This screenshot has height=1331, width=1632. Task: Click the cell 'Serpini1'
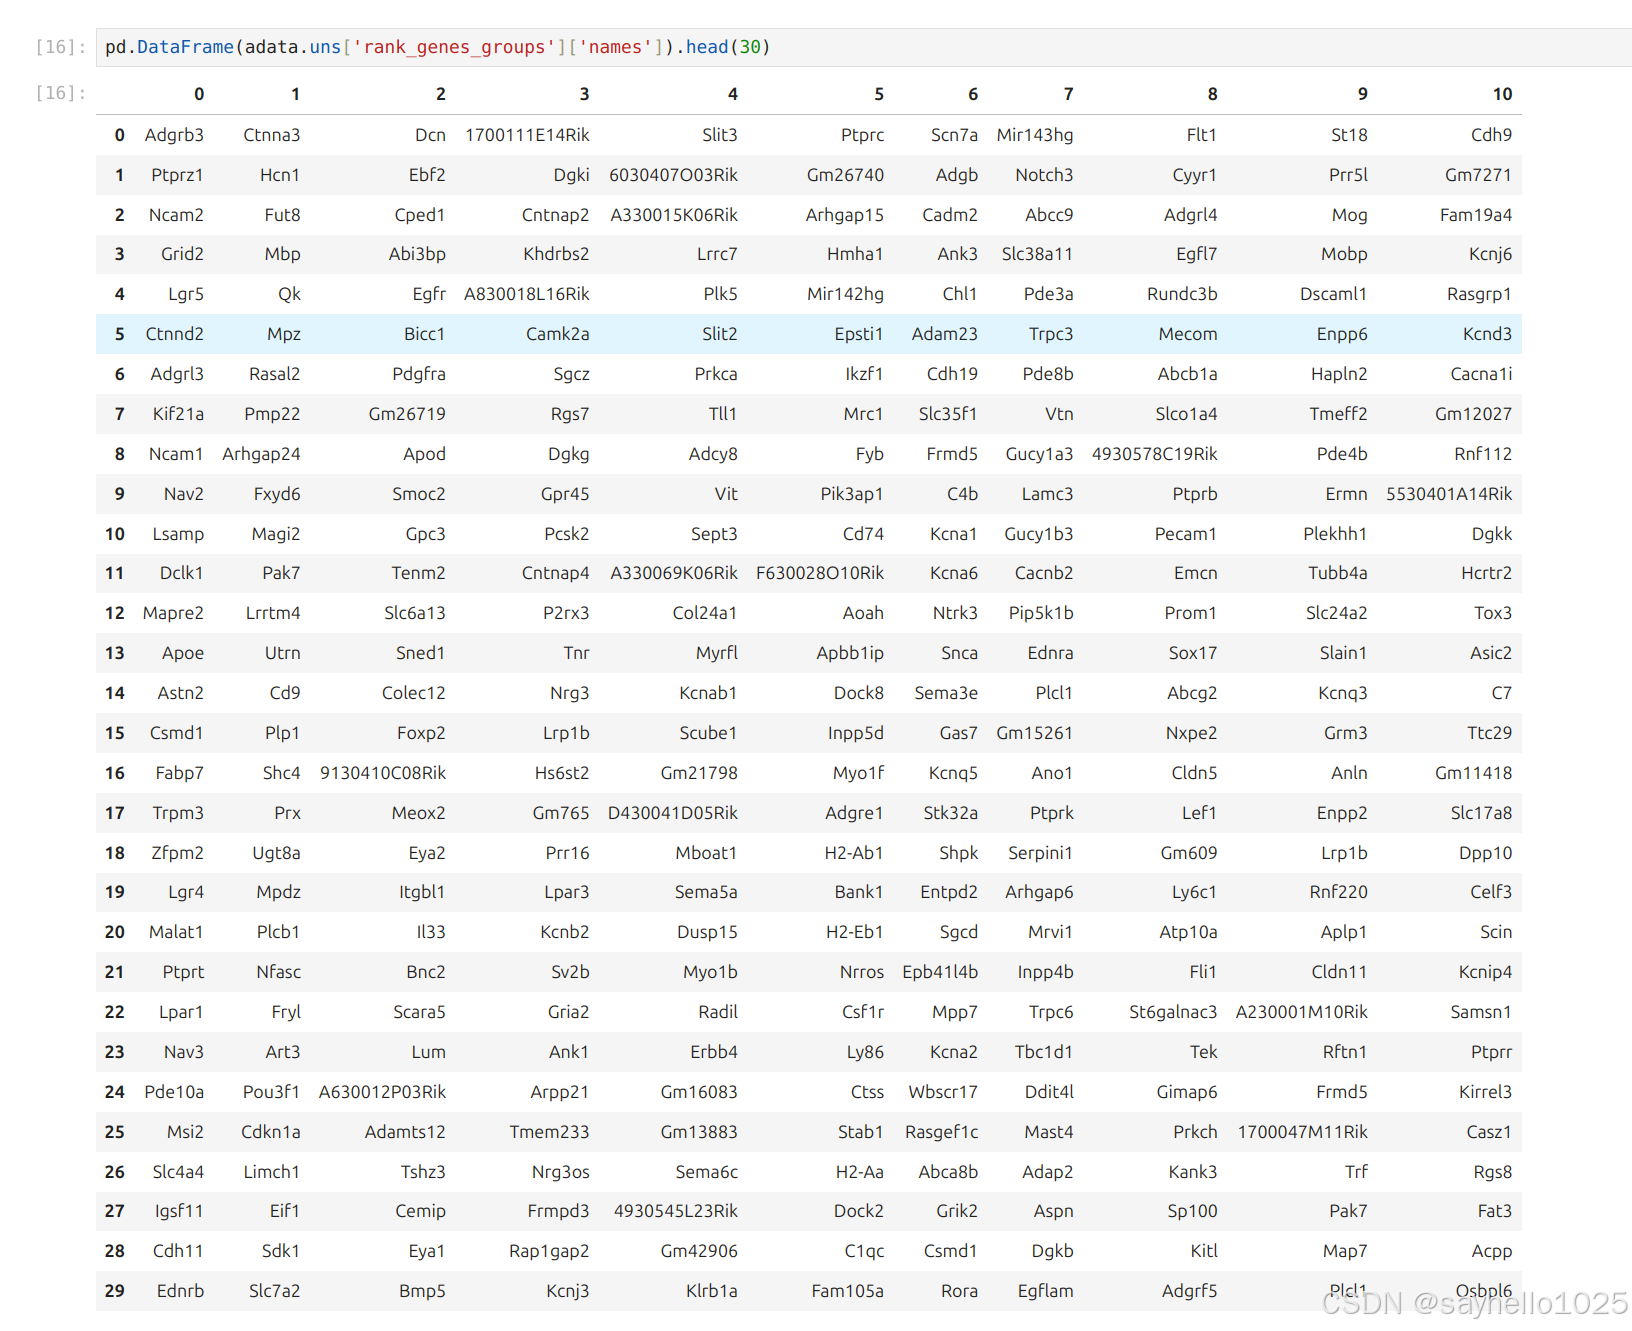[x=1040, y=853]
